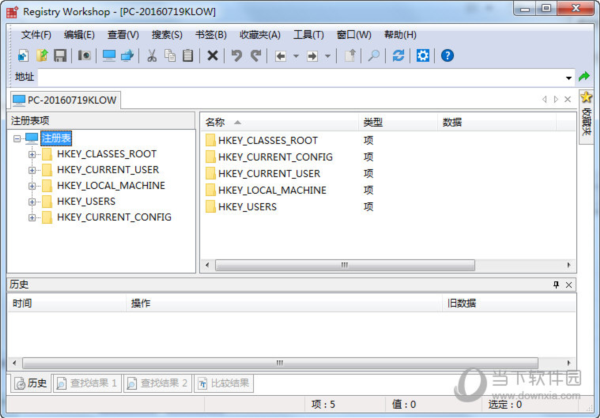
Task: Click the Refresh blue arrows icon
Action: [398, 56]
